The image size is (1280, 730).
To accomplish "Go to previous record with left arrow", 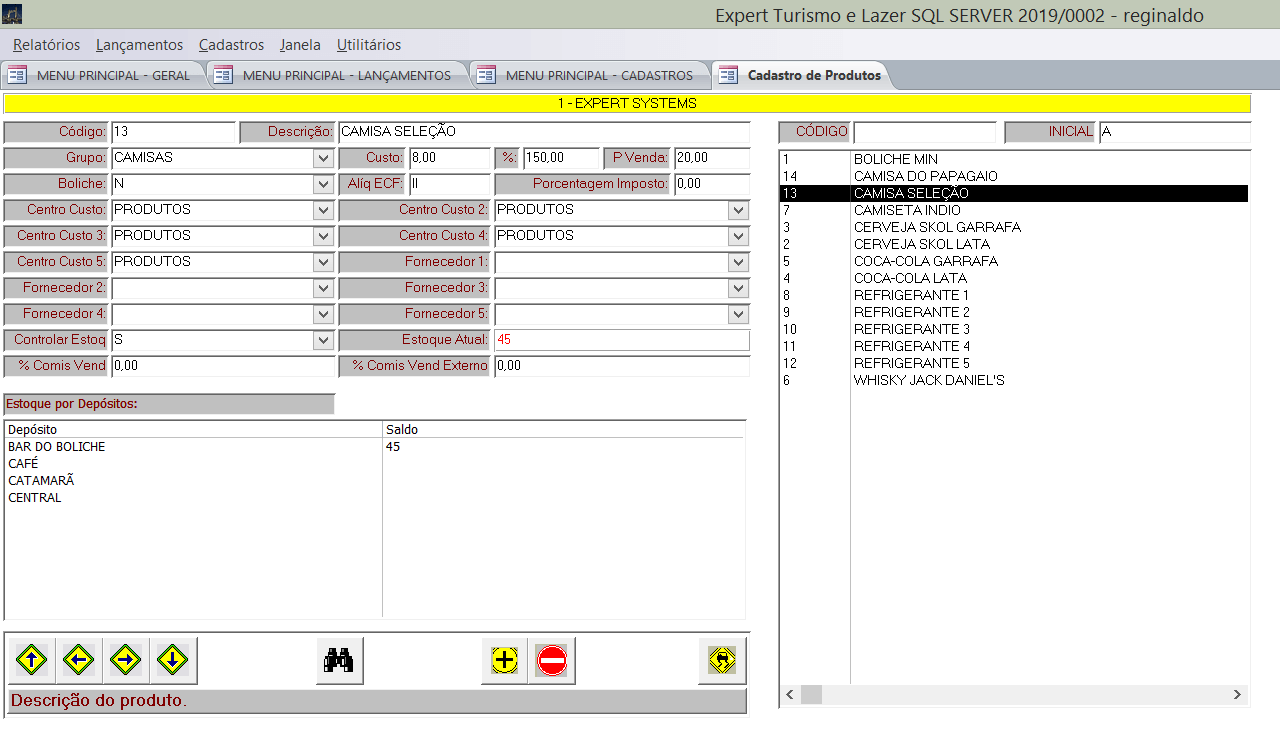I will [79, 660].
